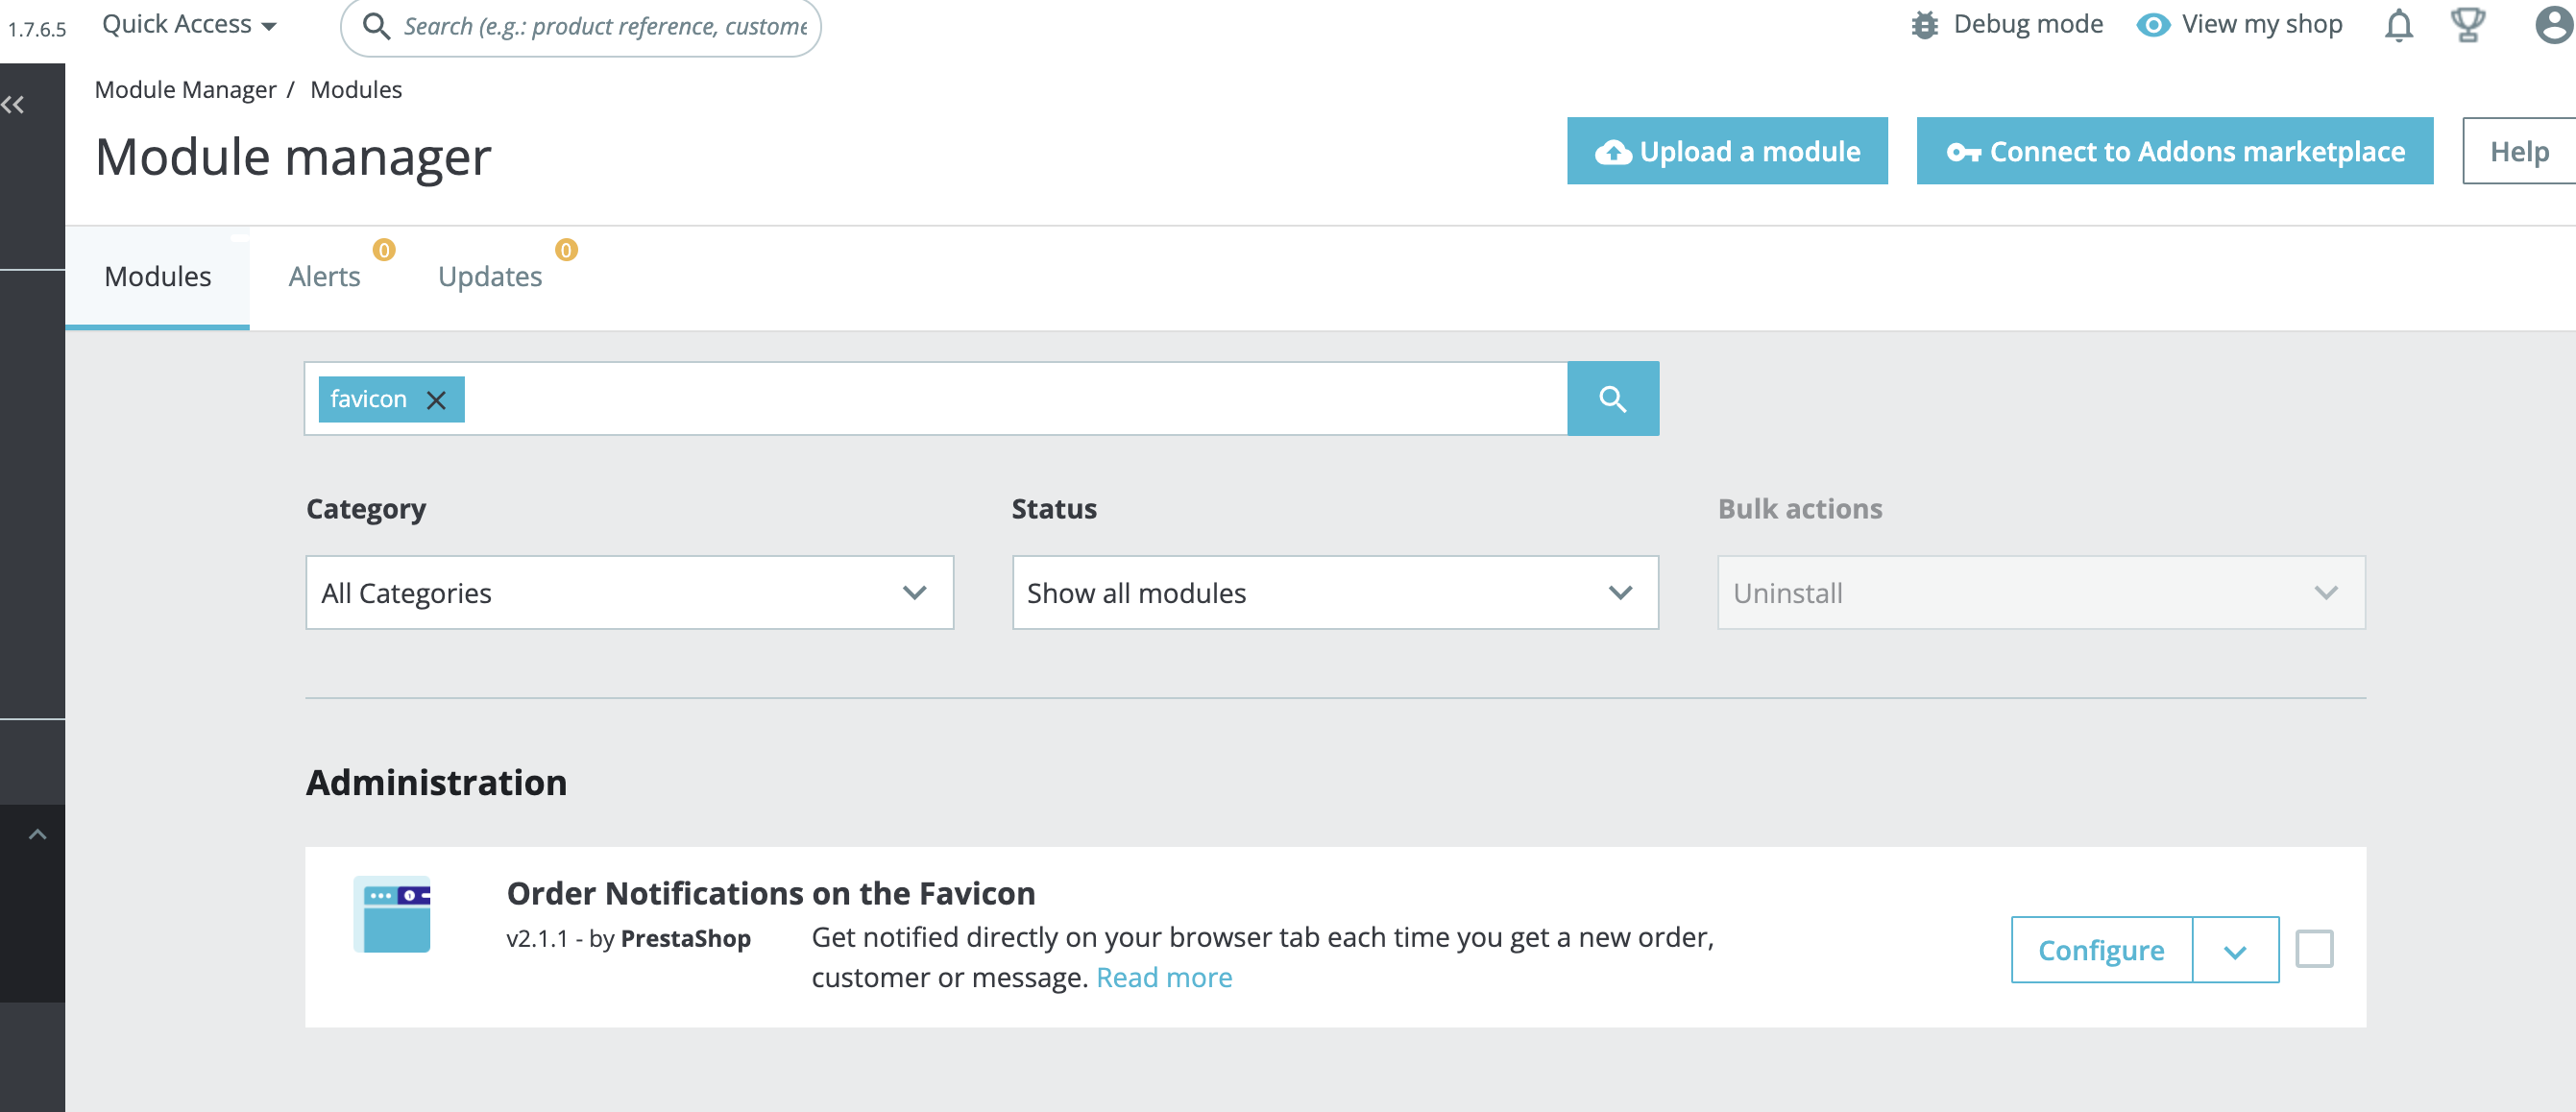Open the All Categories dropdown
Image resolution: width=2576 pixels, height=1112 pixels.
[x=629, y=592]
